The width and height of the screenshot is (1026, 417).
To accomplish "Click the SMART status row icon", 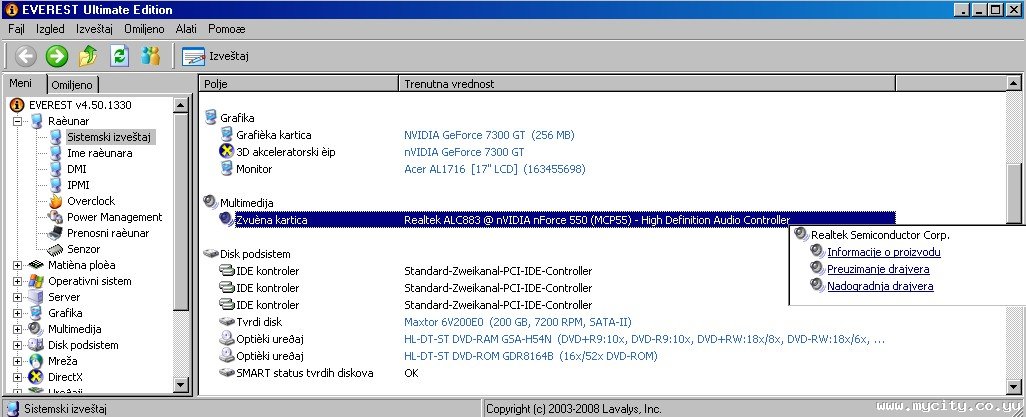I will click(226, 373).
